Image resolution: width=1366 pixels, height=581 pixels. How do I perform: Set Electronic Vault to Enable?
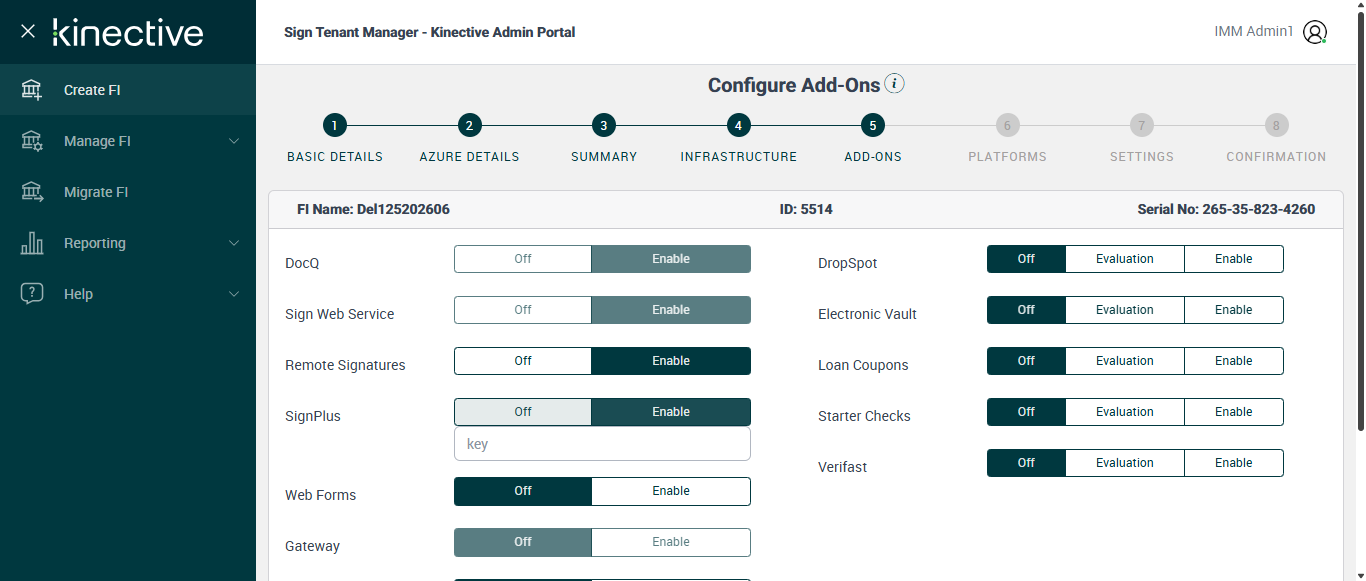click(x=1233, y=310)
